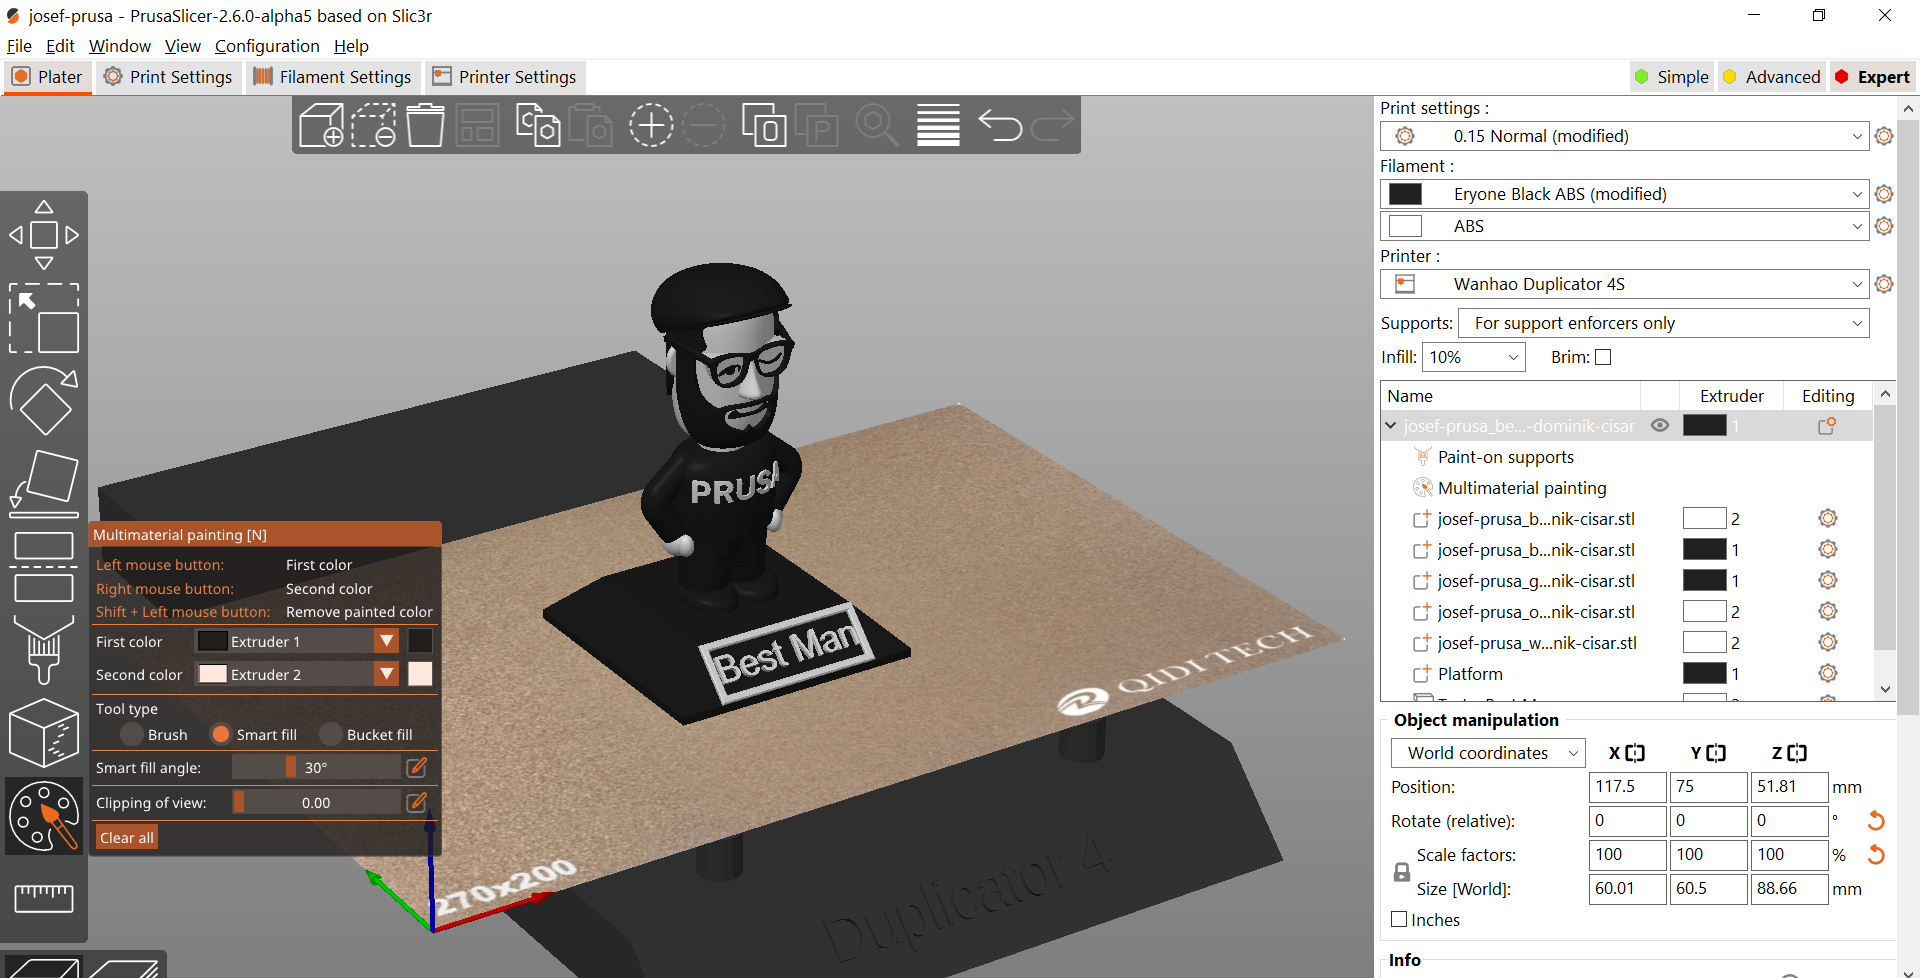Select the Seam painting cube tool
Screen dimensions: 1920x978
44,732
